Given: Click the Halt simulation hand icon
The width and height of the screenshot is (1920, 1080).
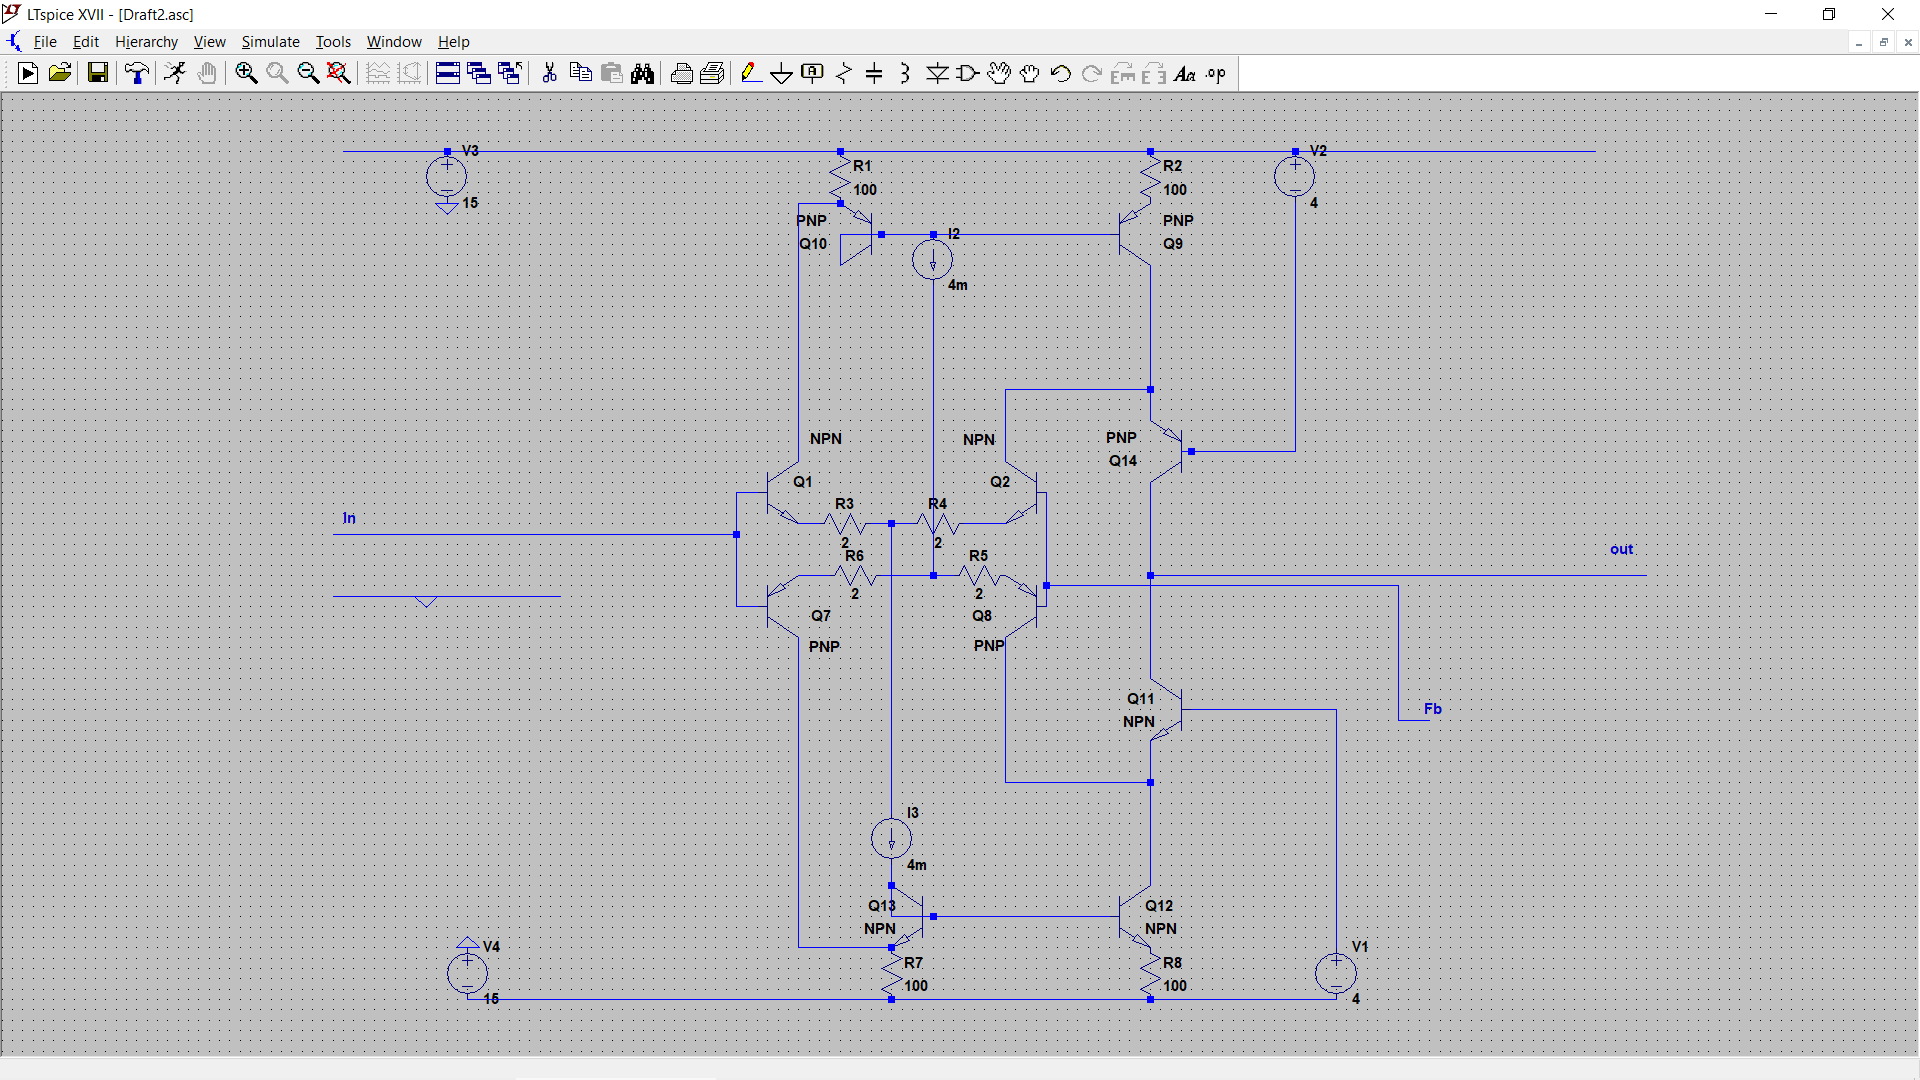Looking at the screenshot, I should [x=207, y=73].
